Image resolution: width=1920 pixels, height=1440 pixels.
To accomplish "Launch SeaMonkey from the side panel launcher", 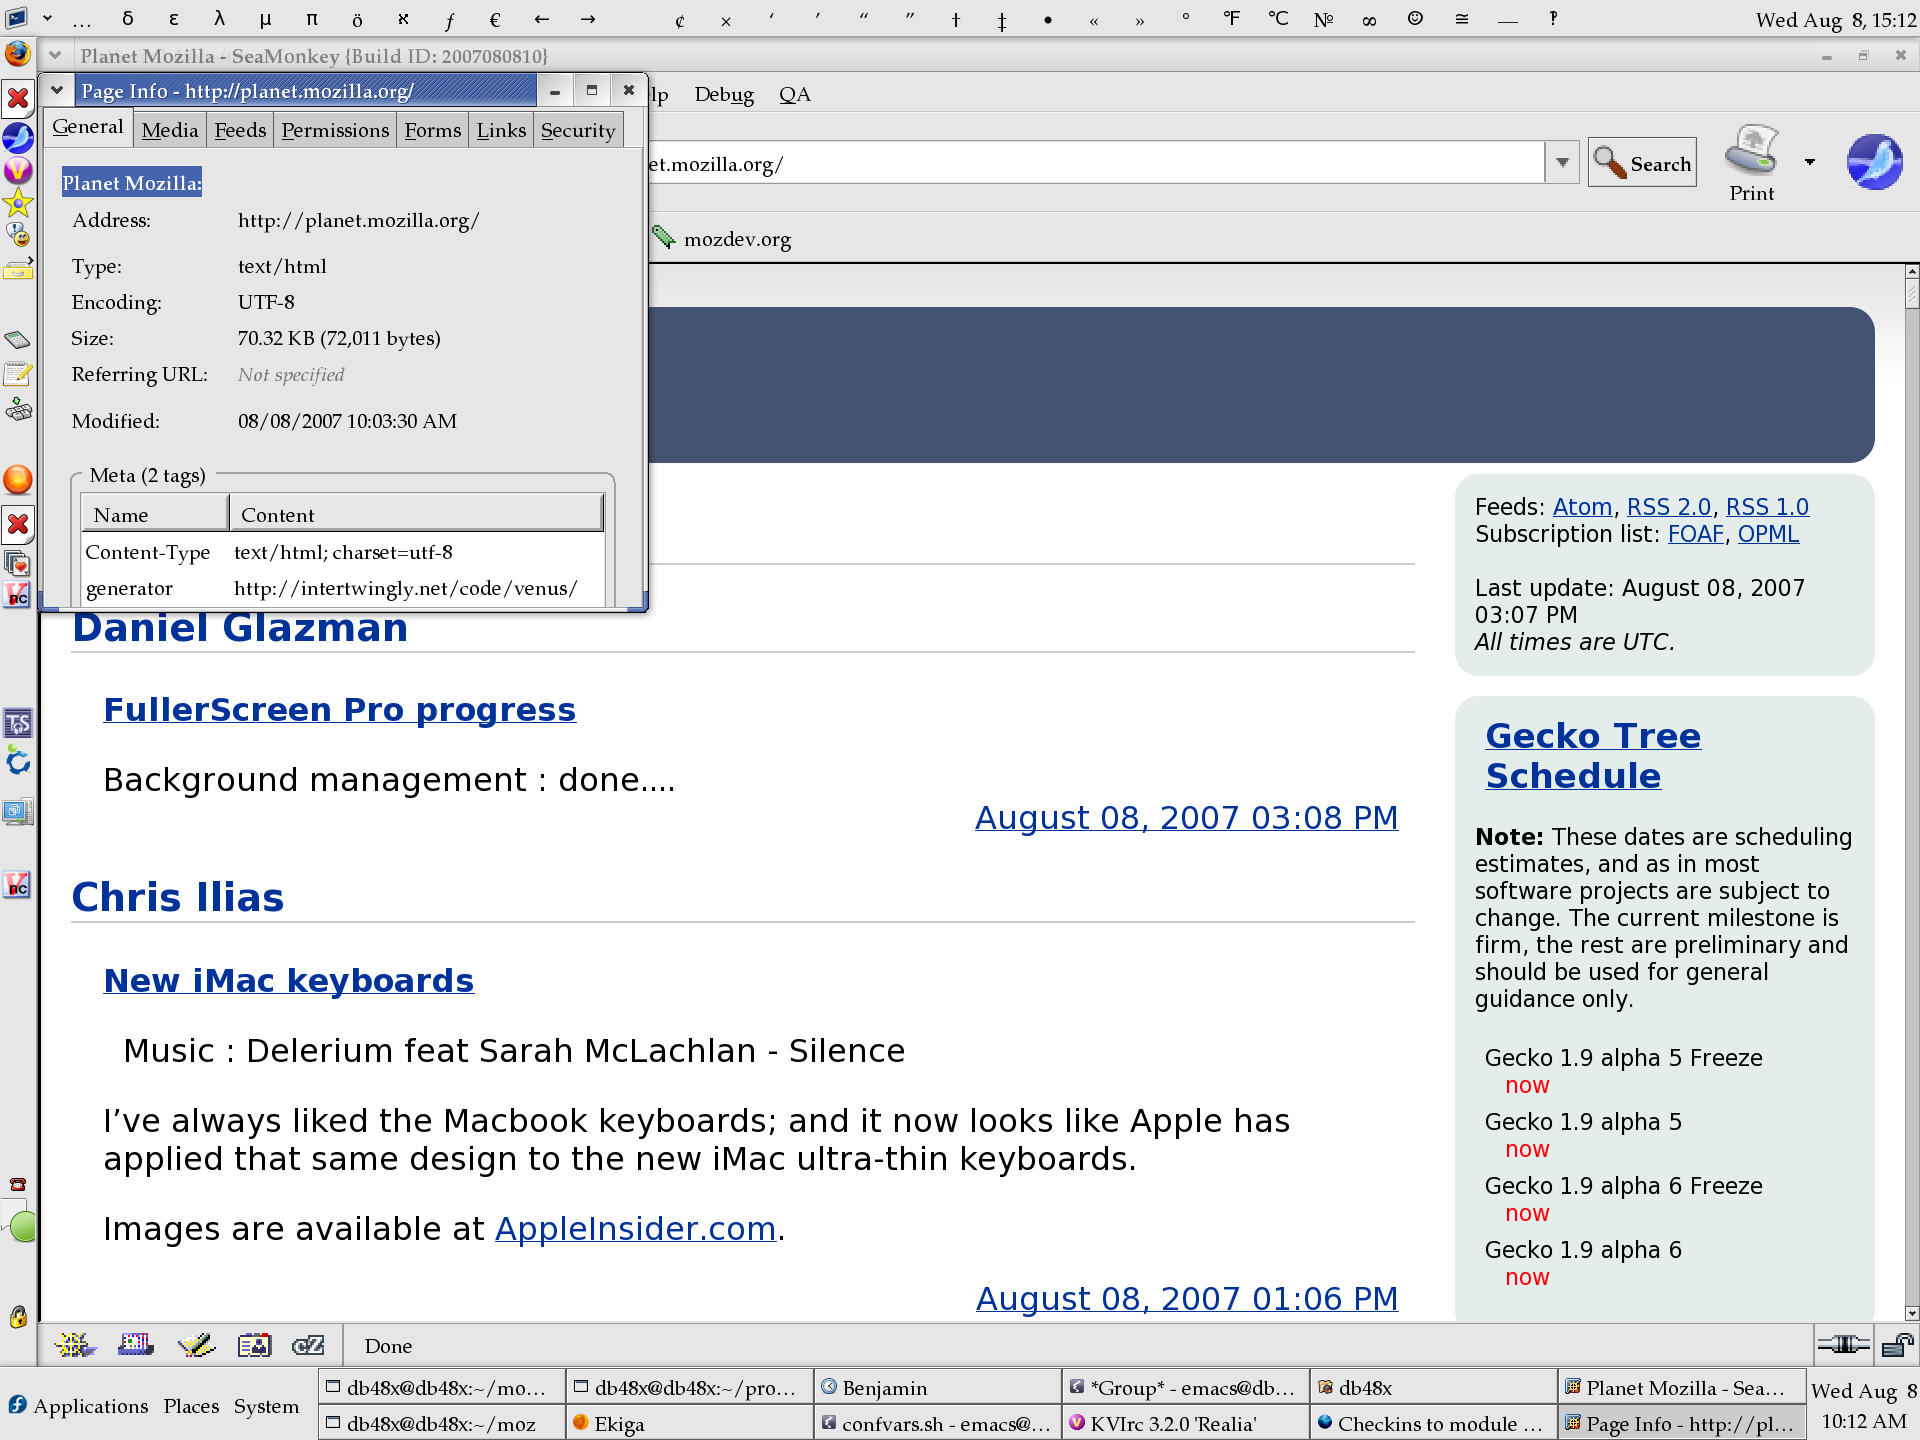I will 18,137.
